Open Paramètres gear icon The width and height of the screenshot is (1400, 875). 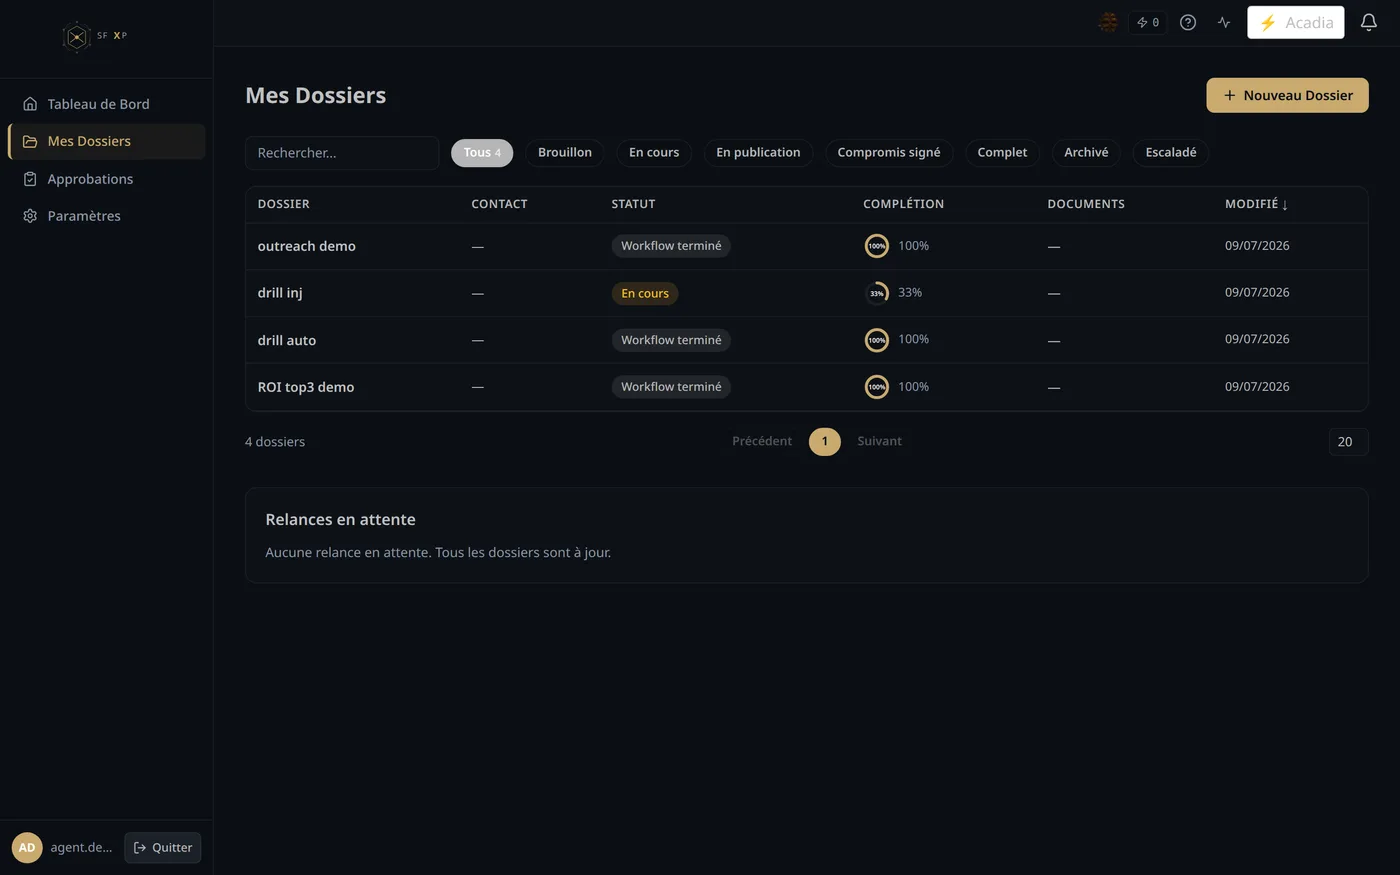tap(30, 216)
